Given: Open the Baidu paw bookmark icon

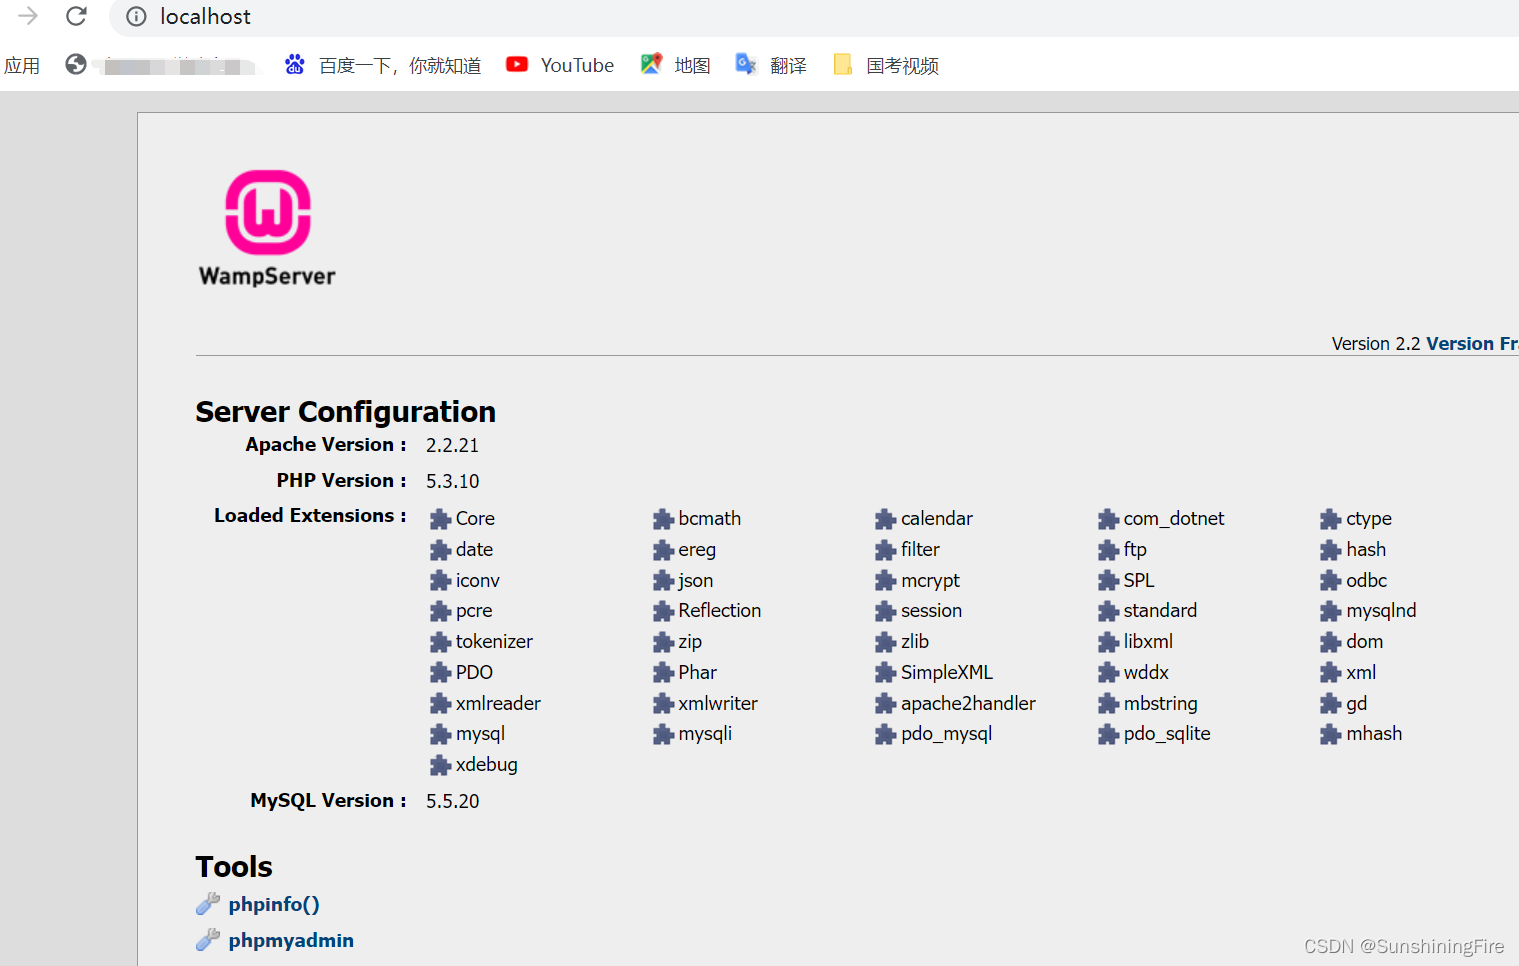Looking at the screenshot, I should pyautogui.click(x=294, y=65).
